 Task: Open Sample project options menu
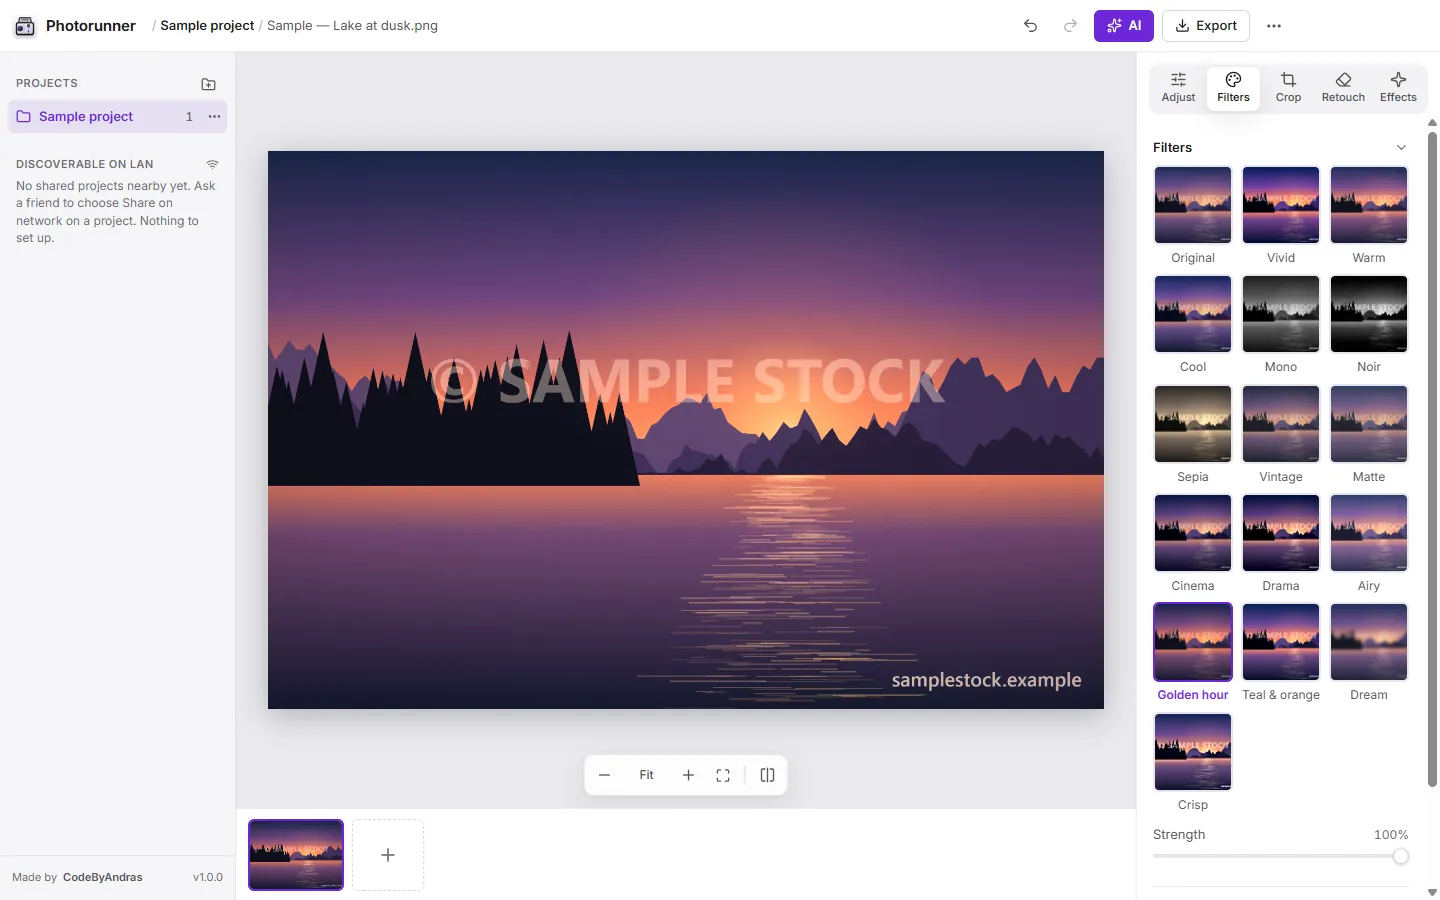tap(214, 117)
